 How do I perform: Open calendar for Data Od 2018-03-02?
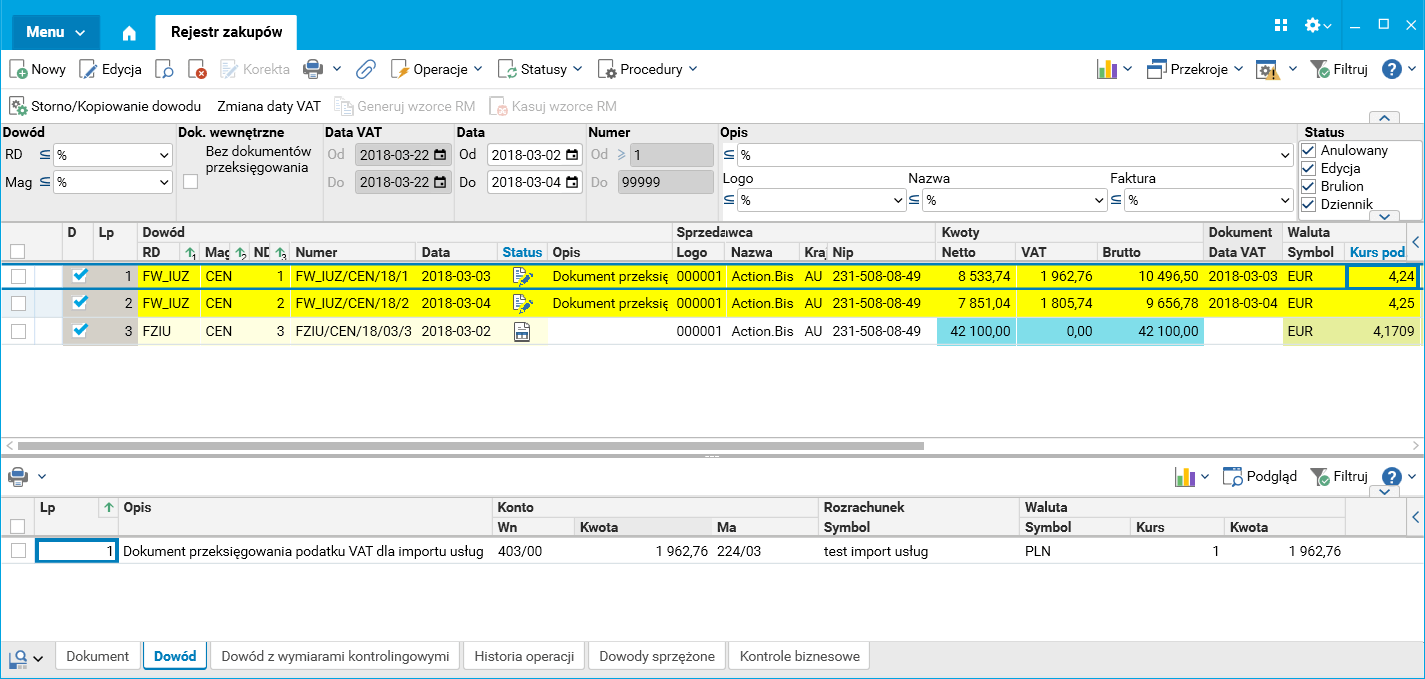(x=571, y=155)
